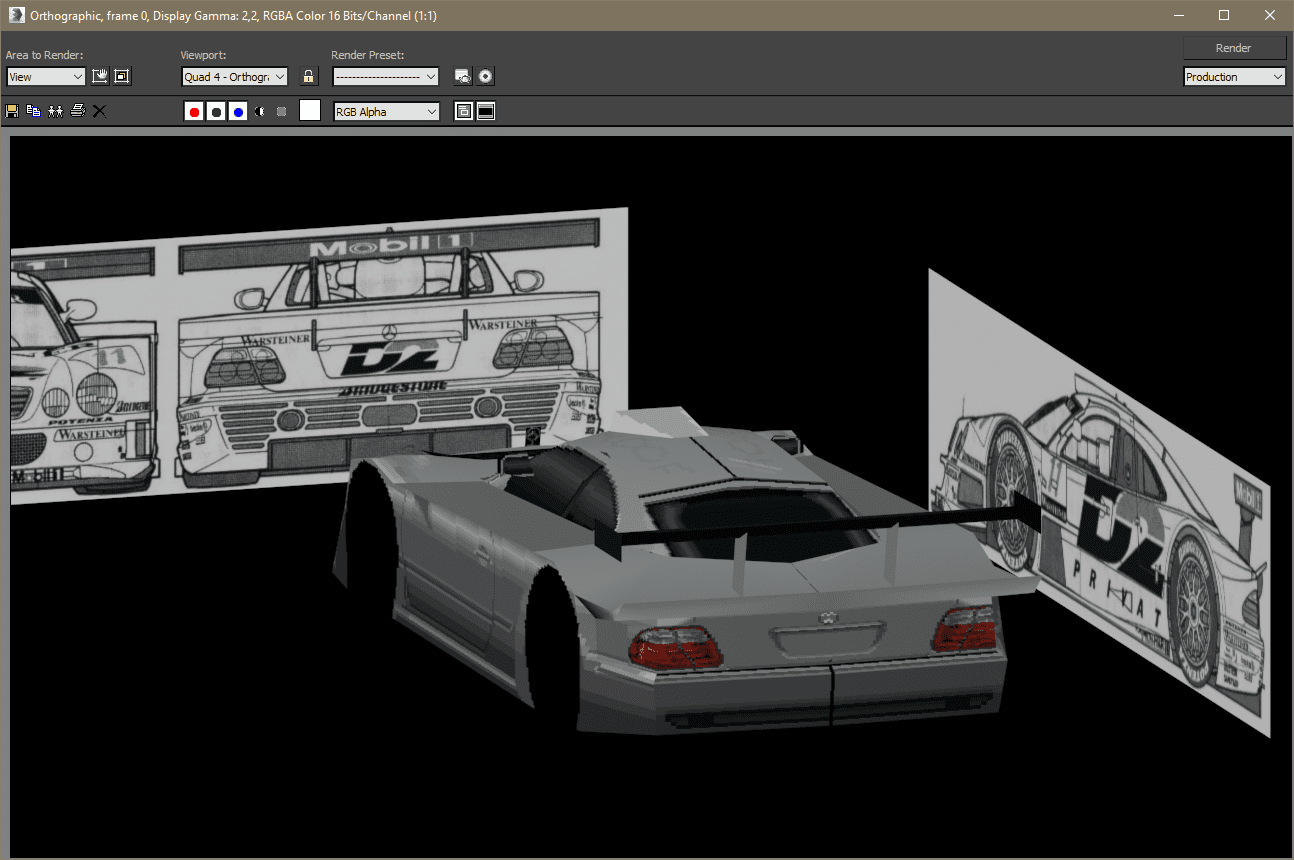Save the rendered image with disk icon
This screenshot has height=860, width=1294.
point(12,111)
